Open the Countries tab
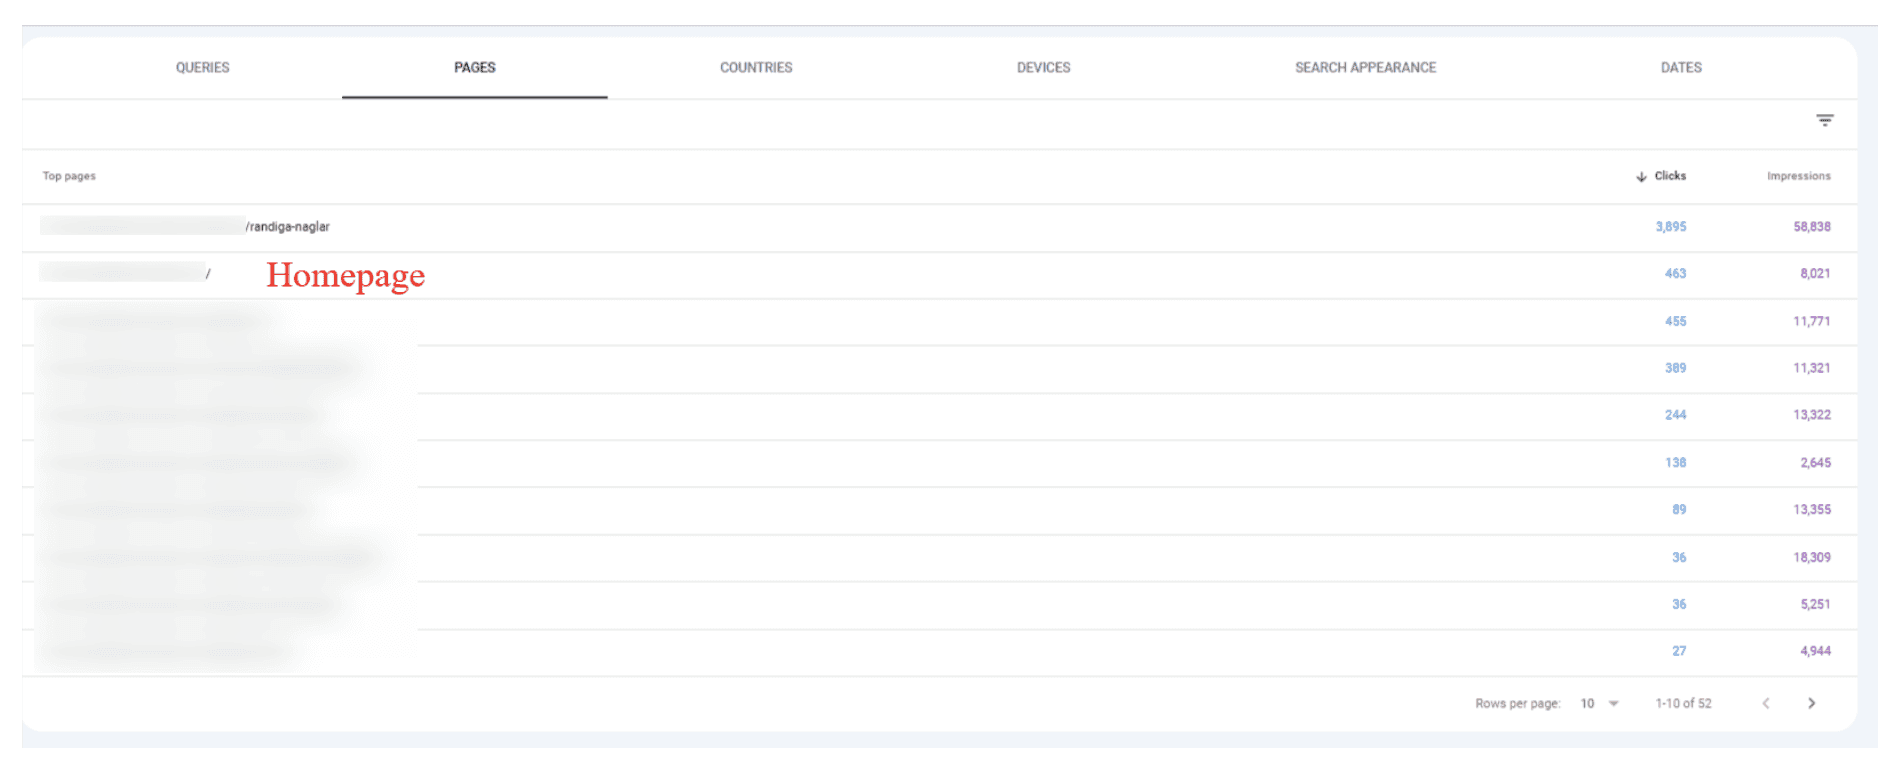The image size is (1882, 780). tap(756, 68)
